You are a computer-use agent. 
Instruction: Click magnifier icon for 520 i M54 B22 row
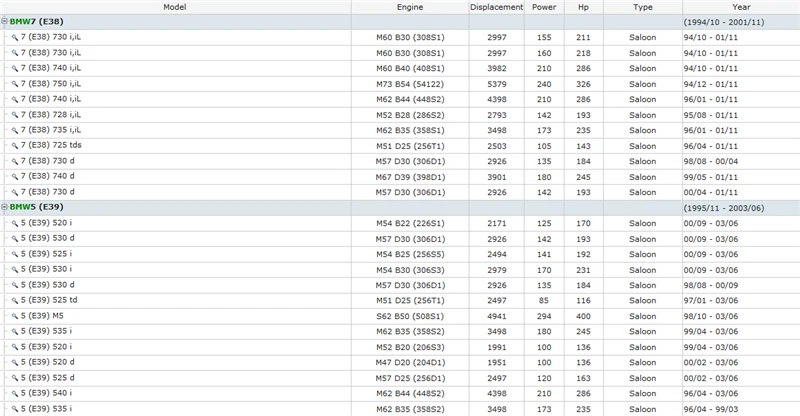pyautogui.click(x=15, y=224)
